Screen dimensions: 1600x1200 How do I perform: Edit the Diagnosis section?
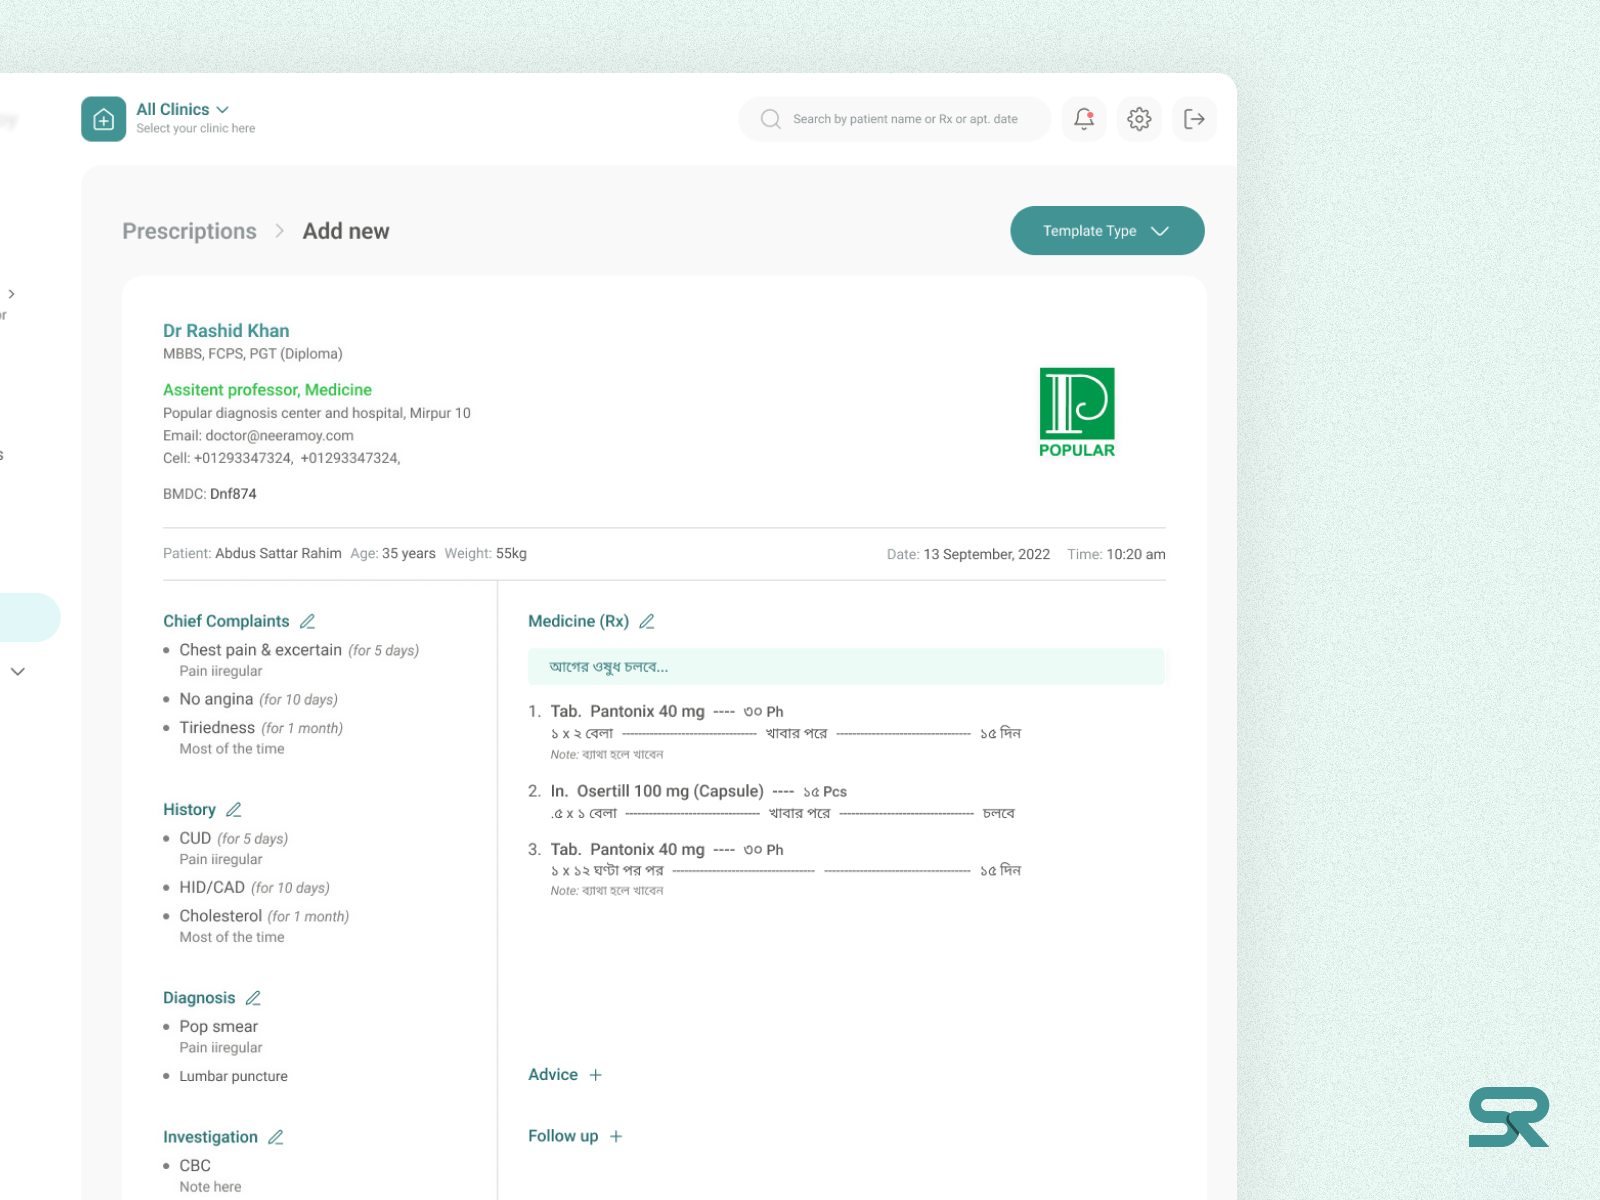point(253,997)
